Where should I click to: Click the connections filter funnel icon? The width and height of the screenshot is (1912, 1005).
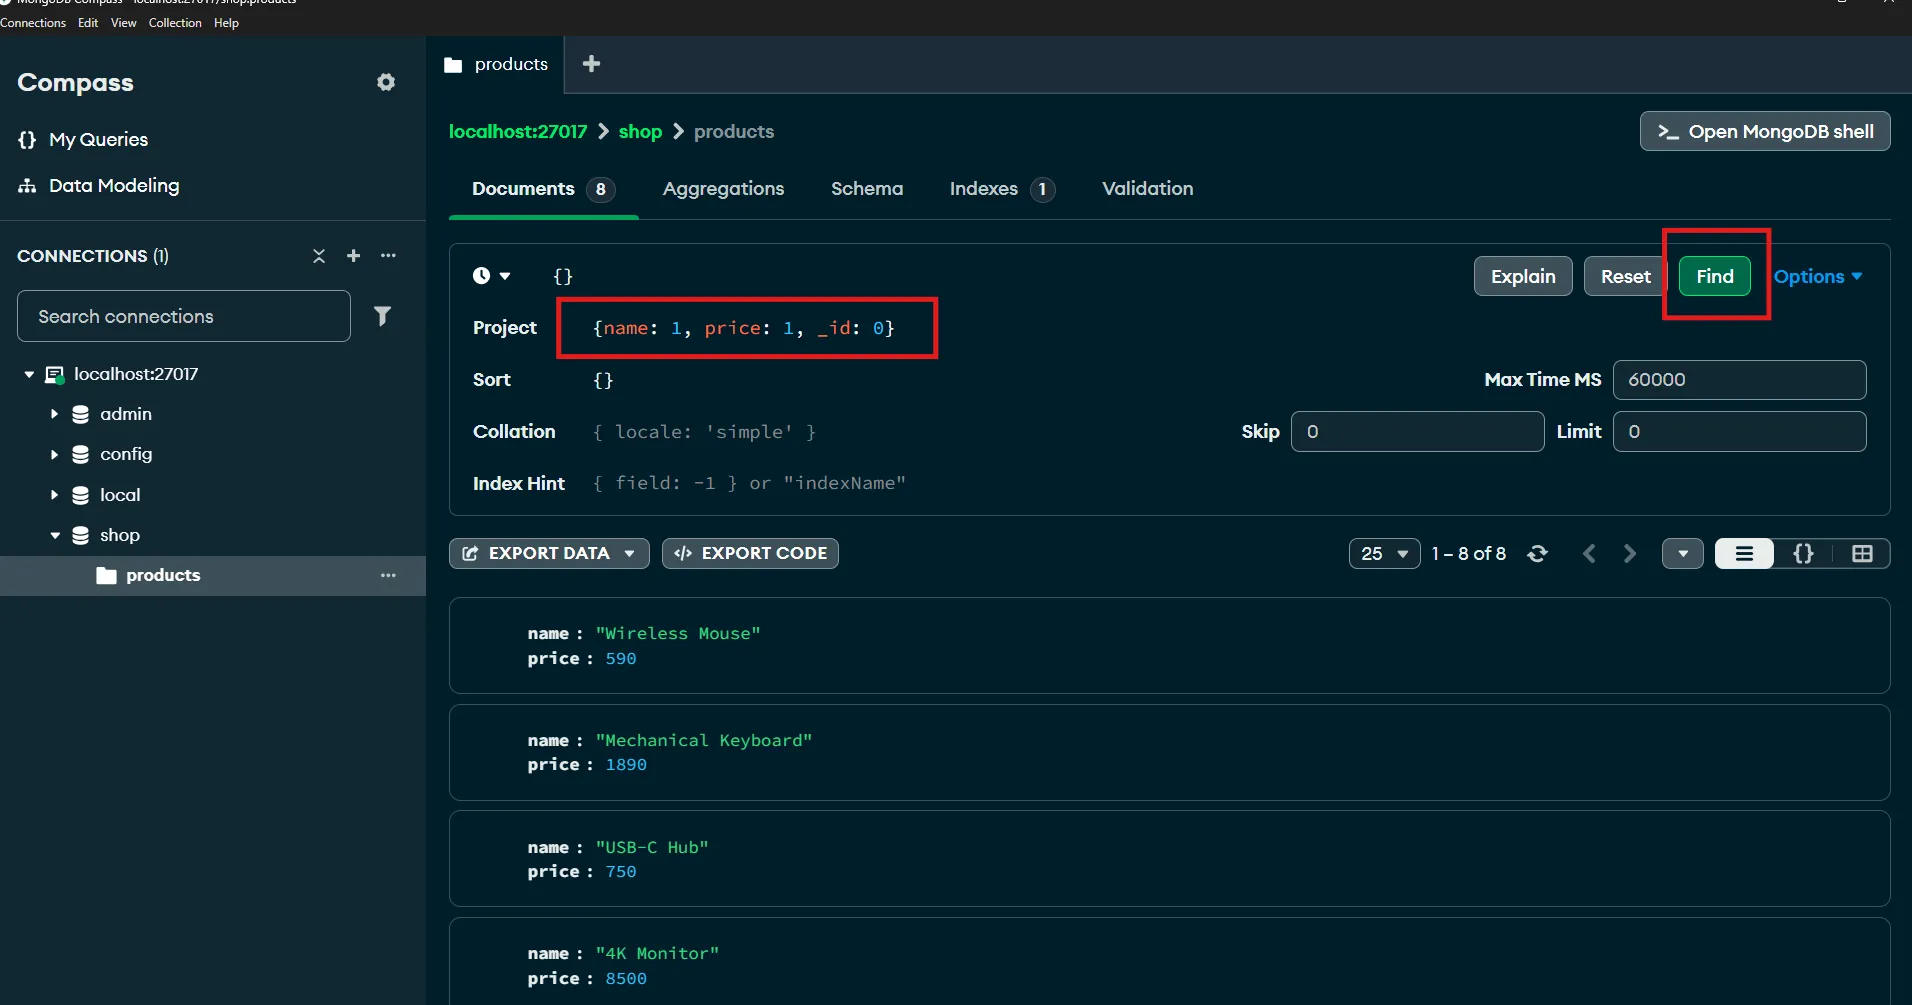coord(382,316)
